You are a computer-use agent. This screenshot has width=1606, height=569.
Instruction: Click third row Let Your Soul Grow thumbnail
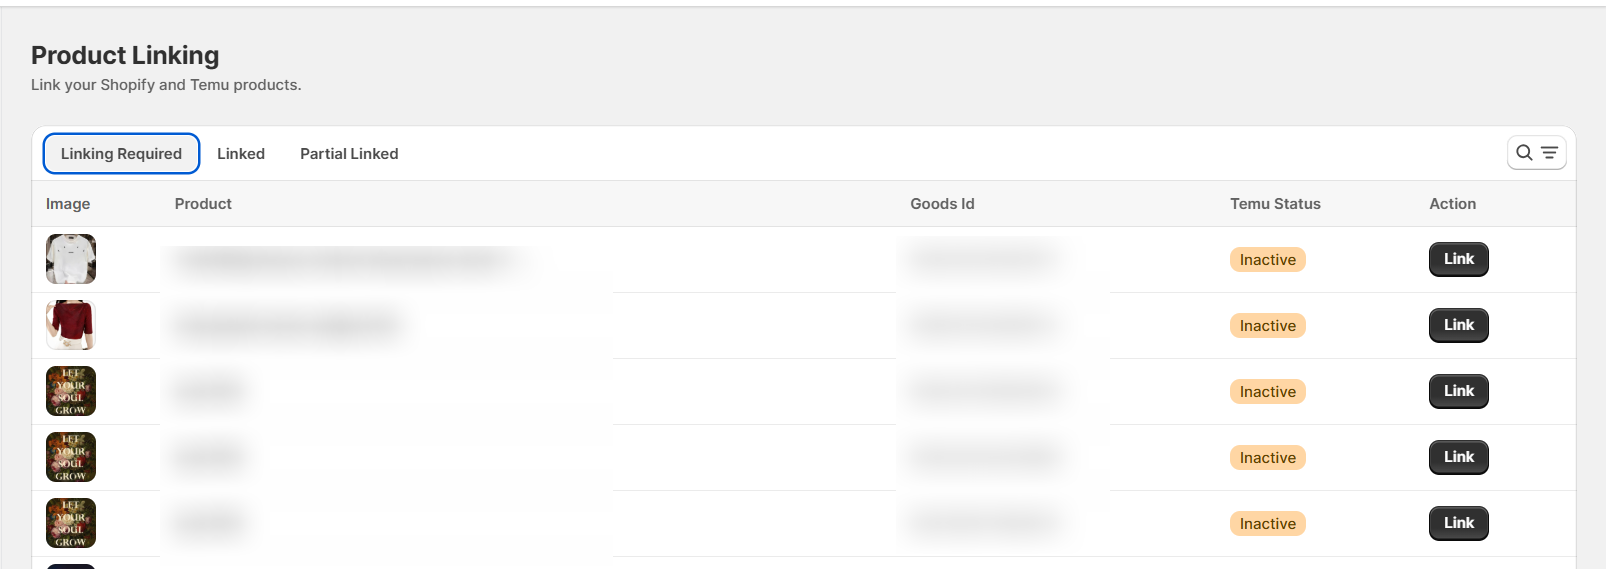[71, 391]
